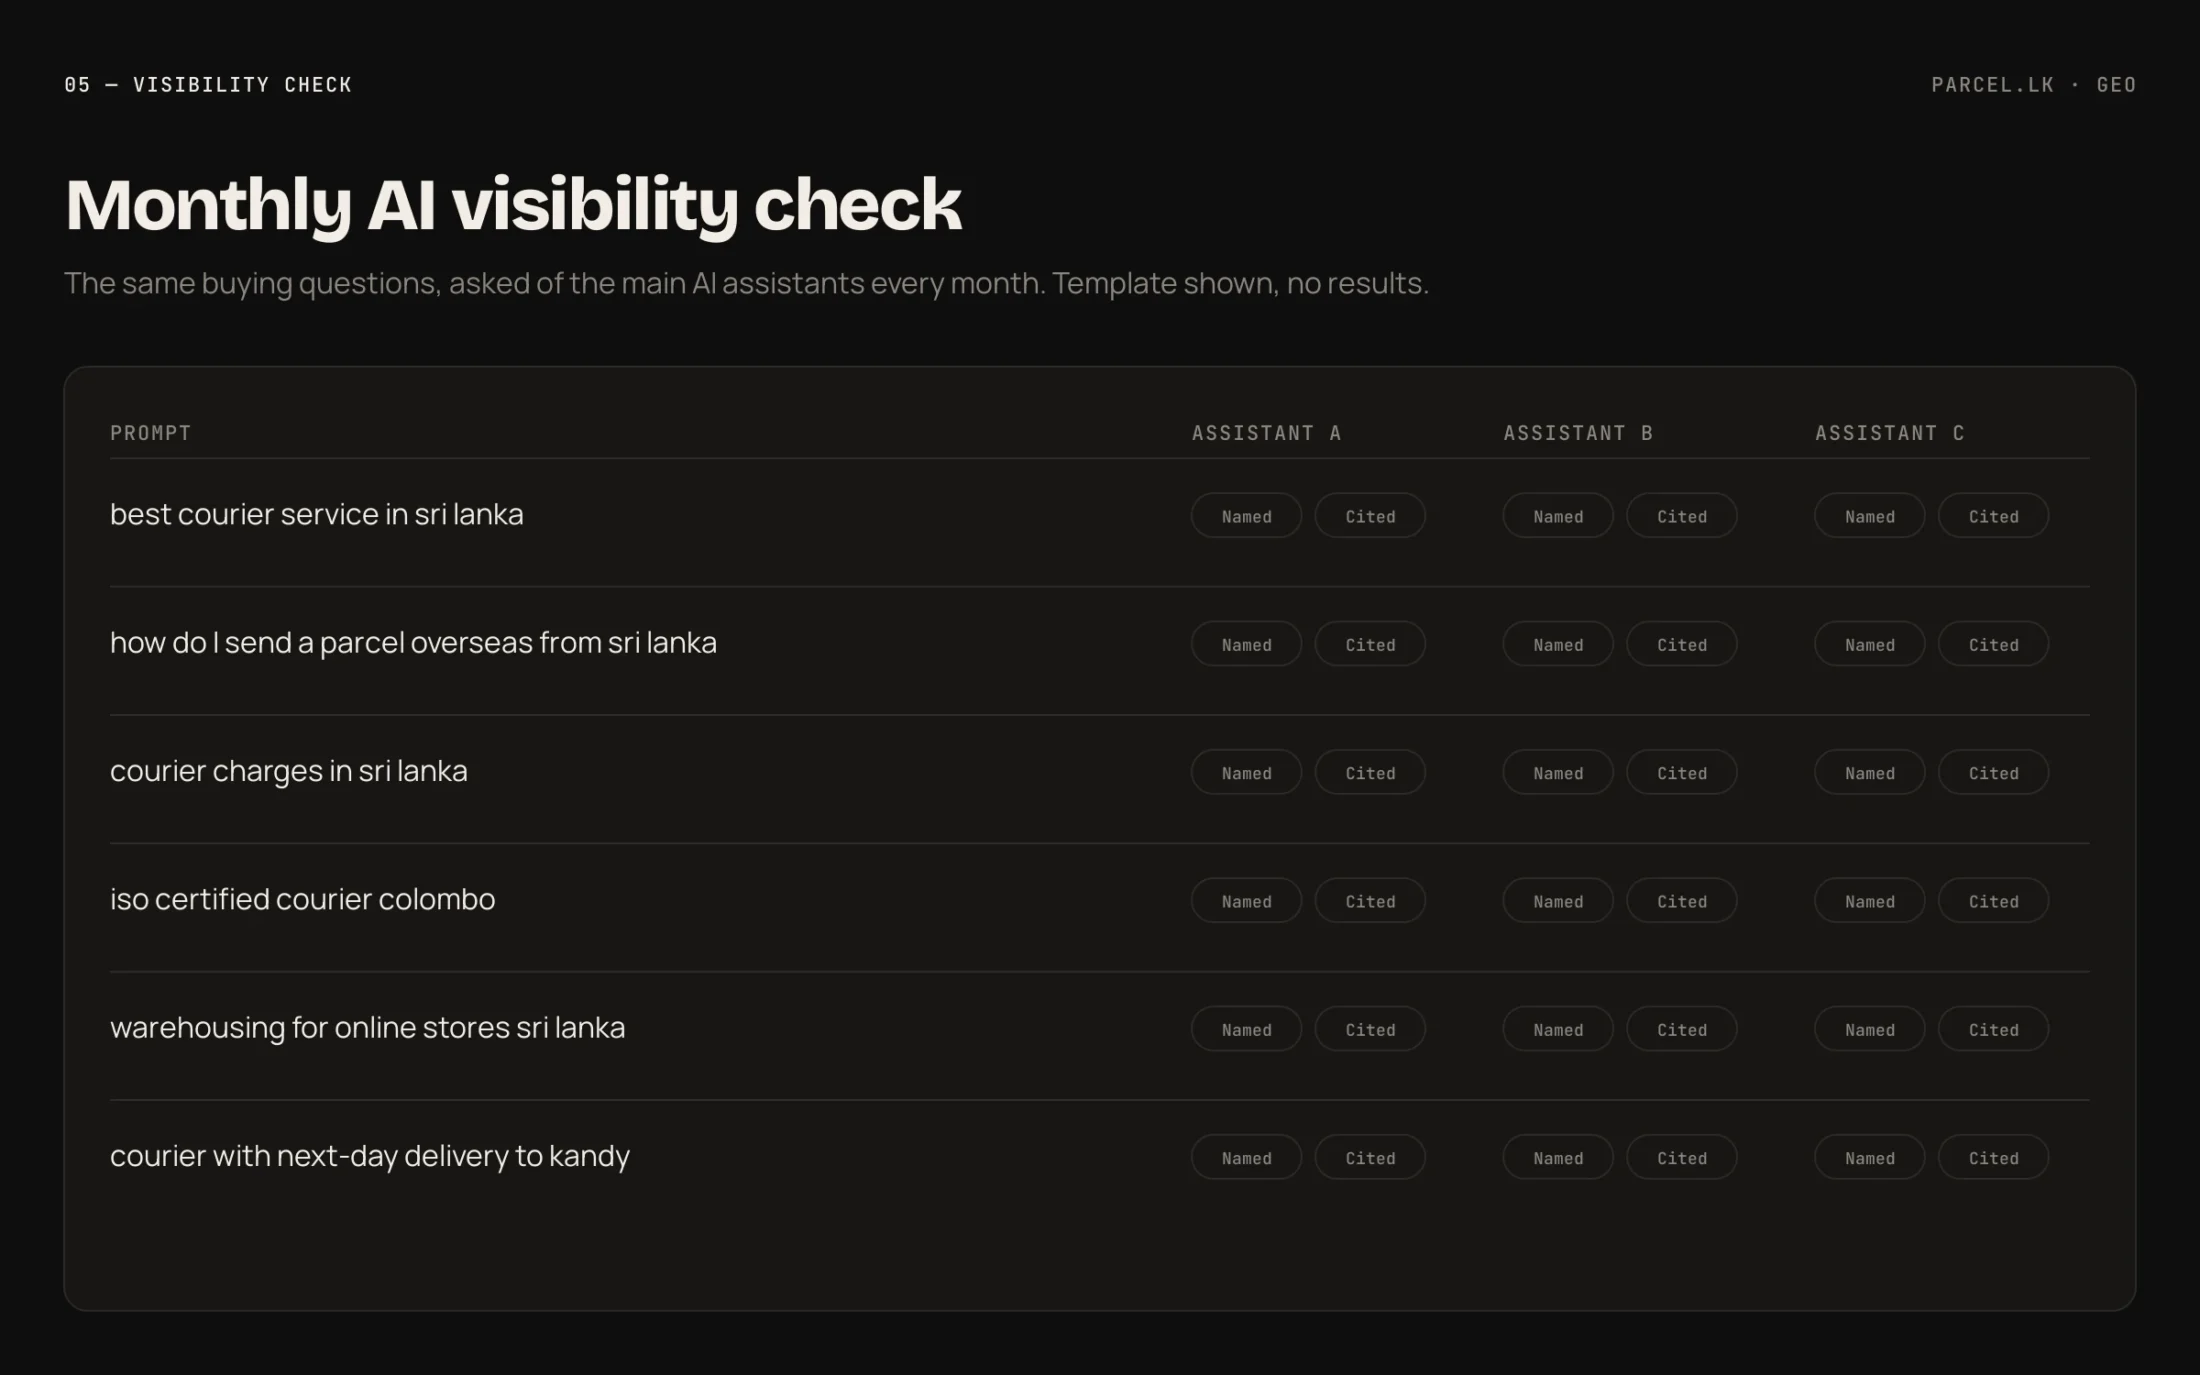Click the subtitle about the same buying questions
Screen dimensions: 2200x1375
746,283
